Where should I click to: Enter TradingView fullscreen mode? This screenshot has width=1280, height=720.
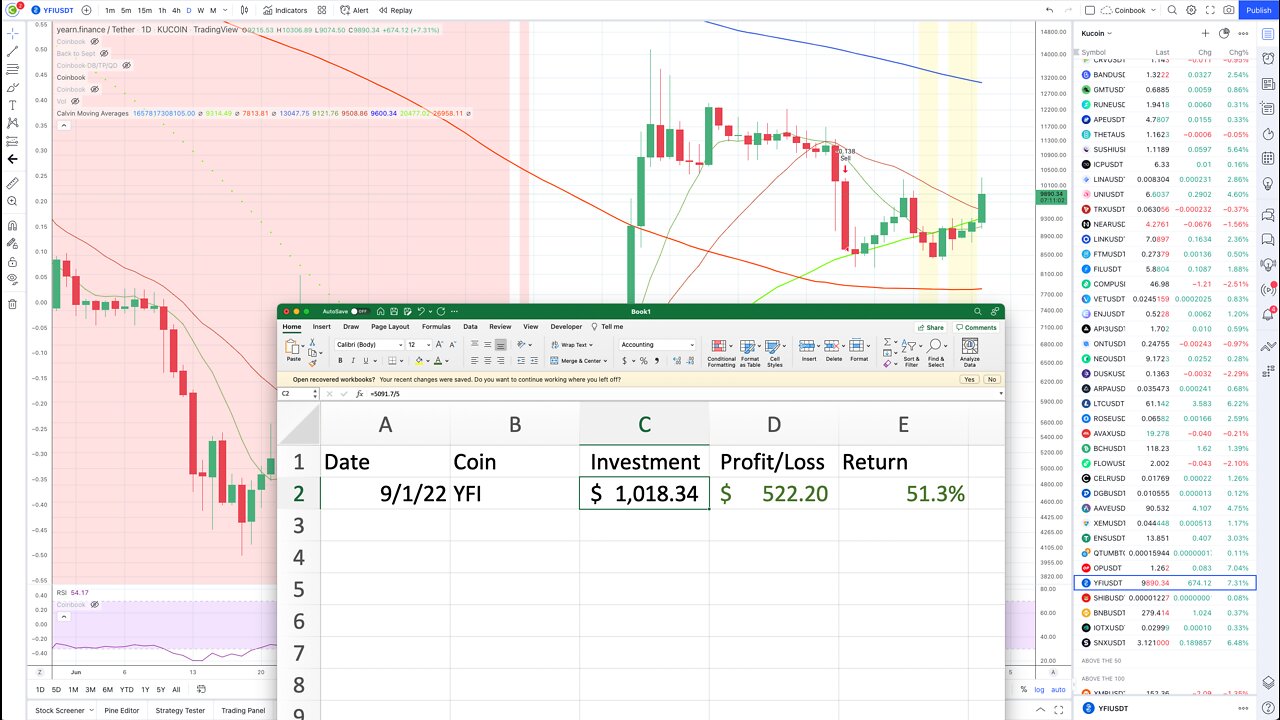(x=1210, y=10)
